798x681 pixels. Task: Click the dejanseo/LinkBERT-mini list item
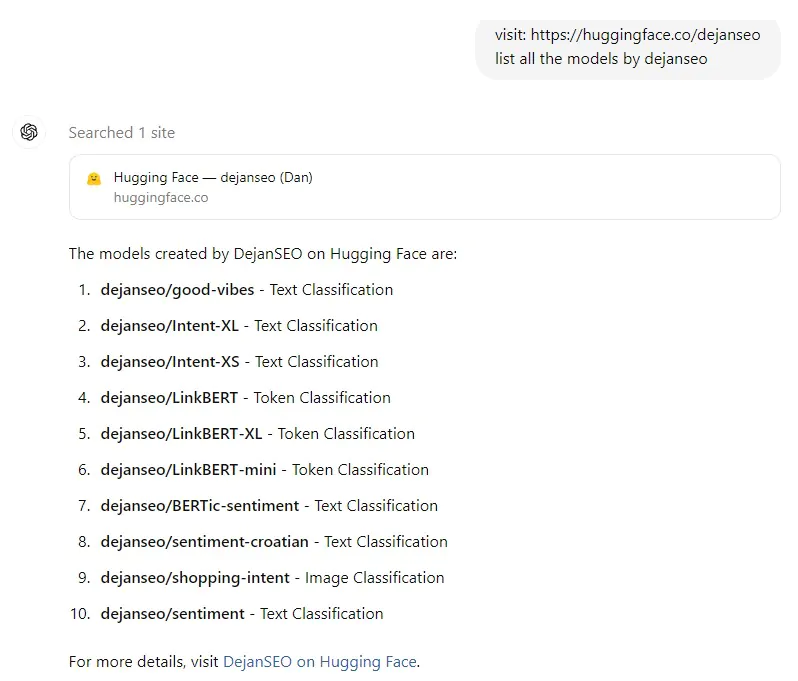[x=265, y=470]
